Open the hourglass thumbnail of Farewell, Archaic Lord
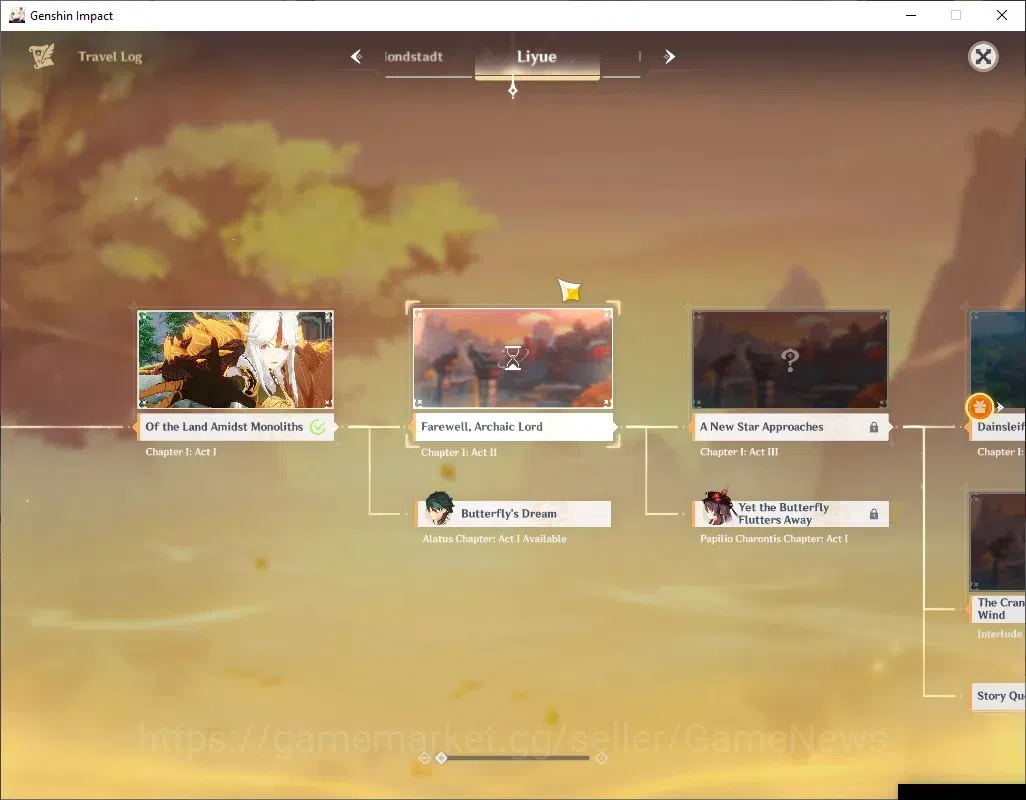The image size is (1026, 800). [513, 358]
